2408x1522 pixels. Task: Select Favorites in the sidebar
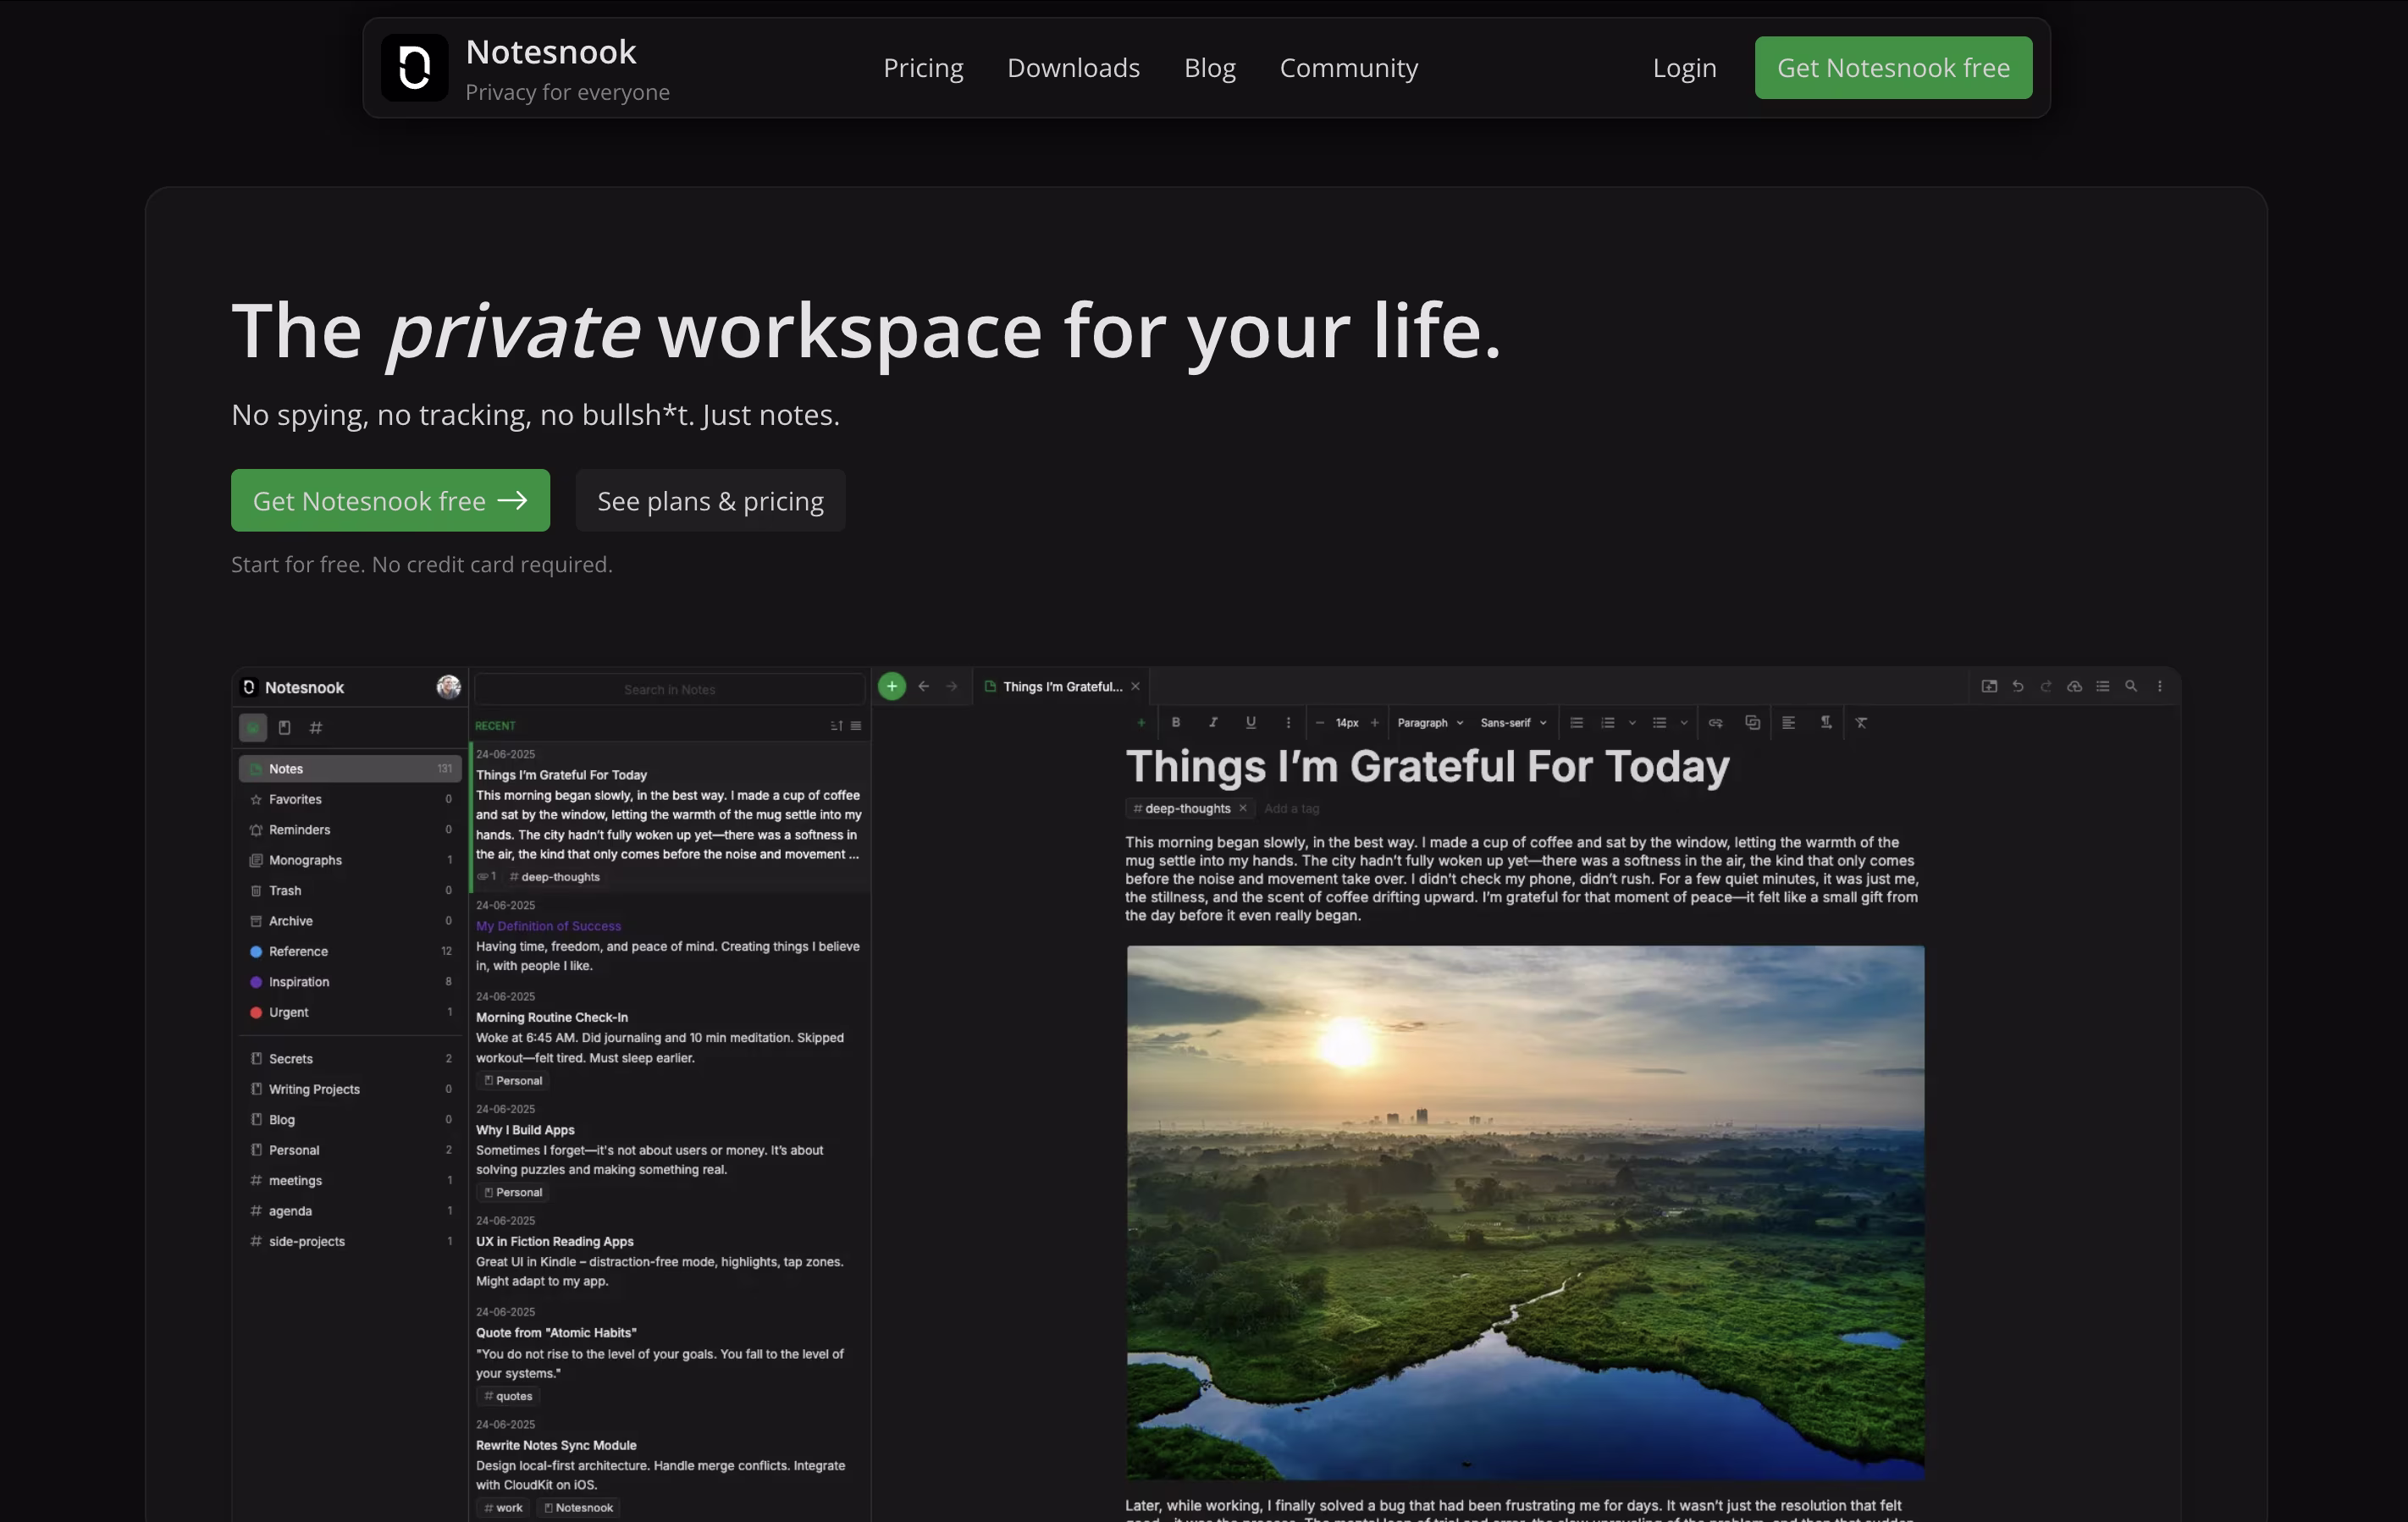pyautogui.click(x=350, y=799)
